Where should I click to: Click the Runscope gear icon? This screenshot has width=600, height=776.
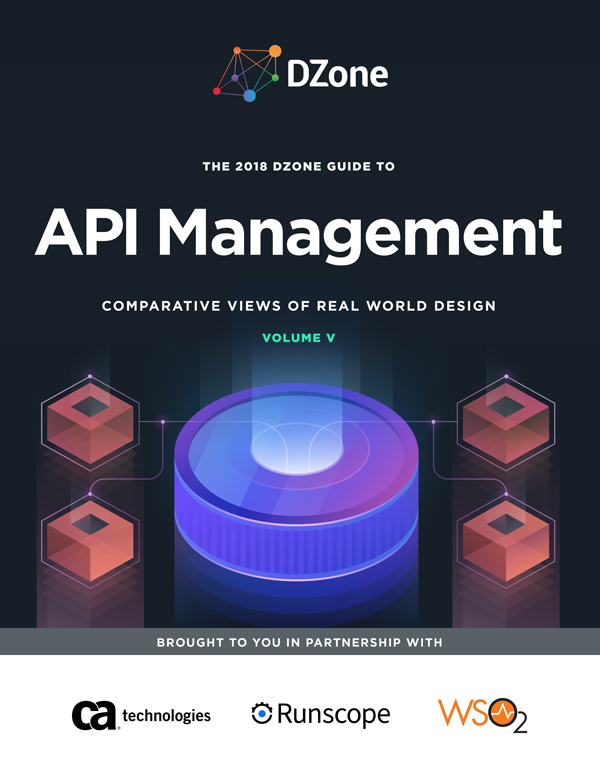(x=262, y=714)
